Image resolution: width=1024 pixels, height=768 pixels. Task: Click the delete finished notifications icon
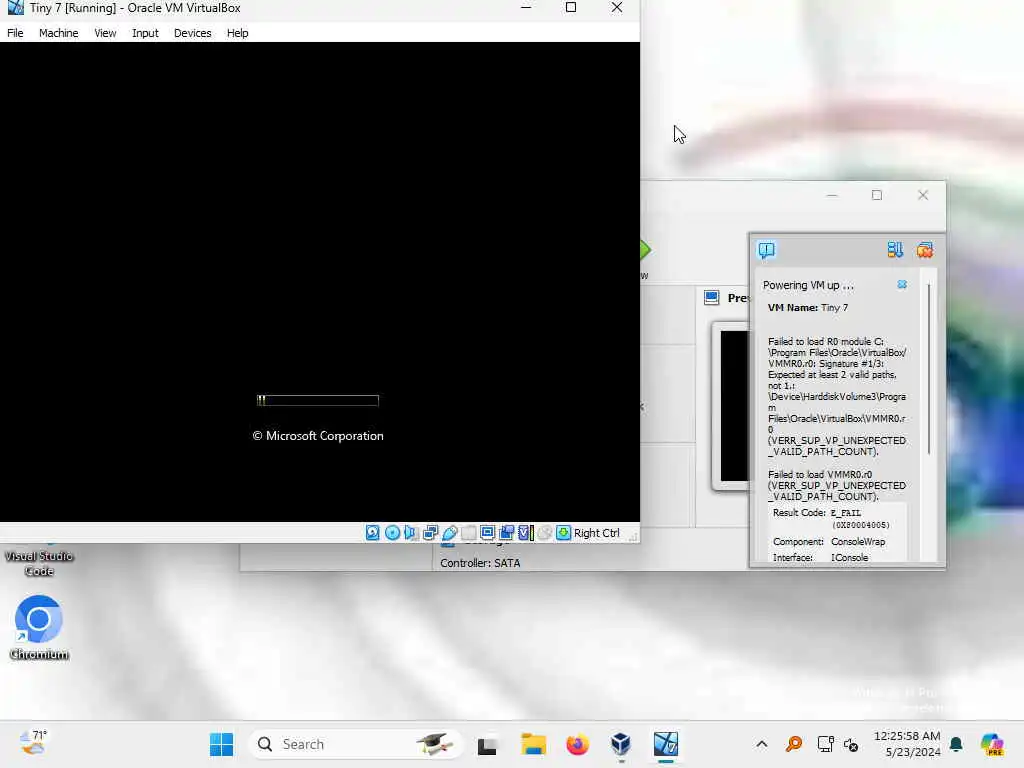pos(925,250)
